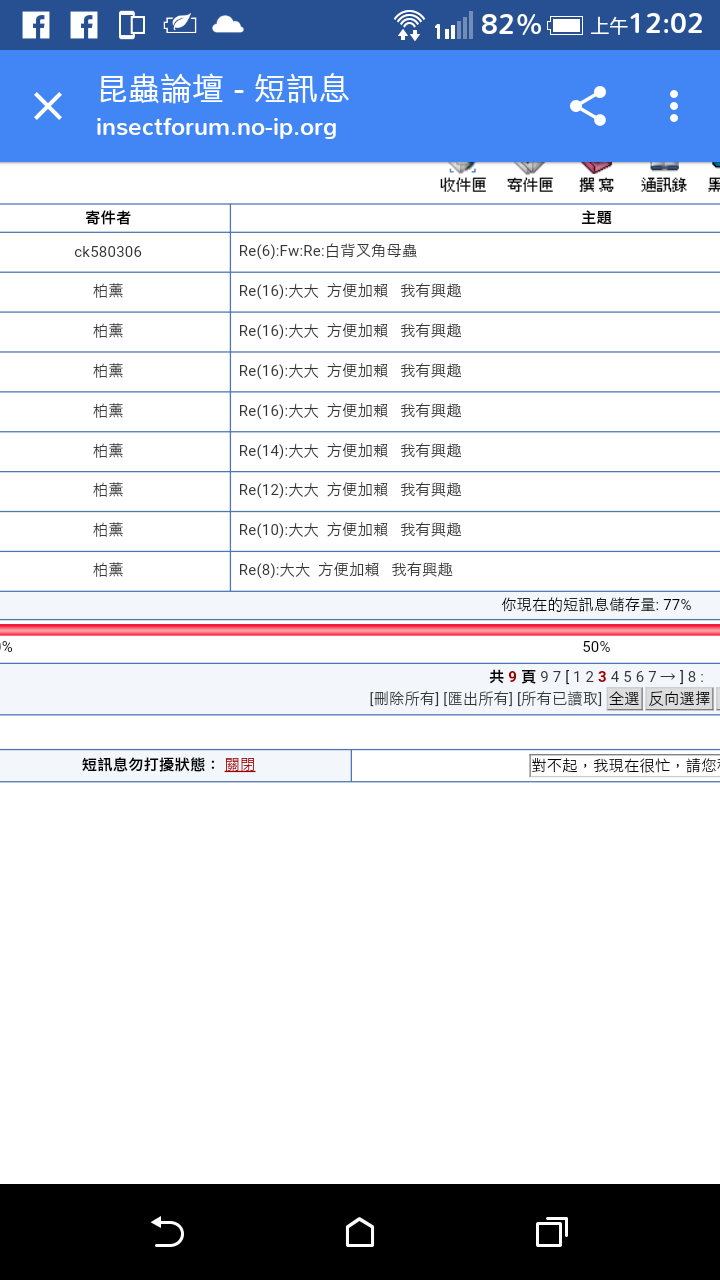Viewport: 720px width, 1280px height.
Task: Click the away message text field
Action: 624,766
